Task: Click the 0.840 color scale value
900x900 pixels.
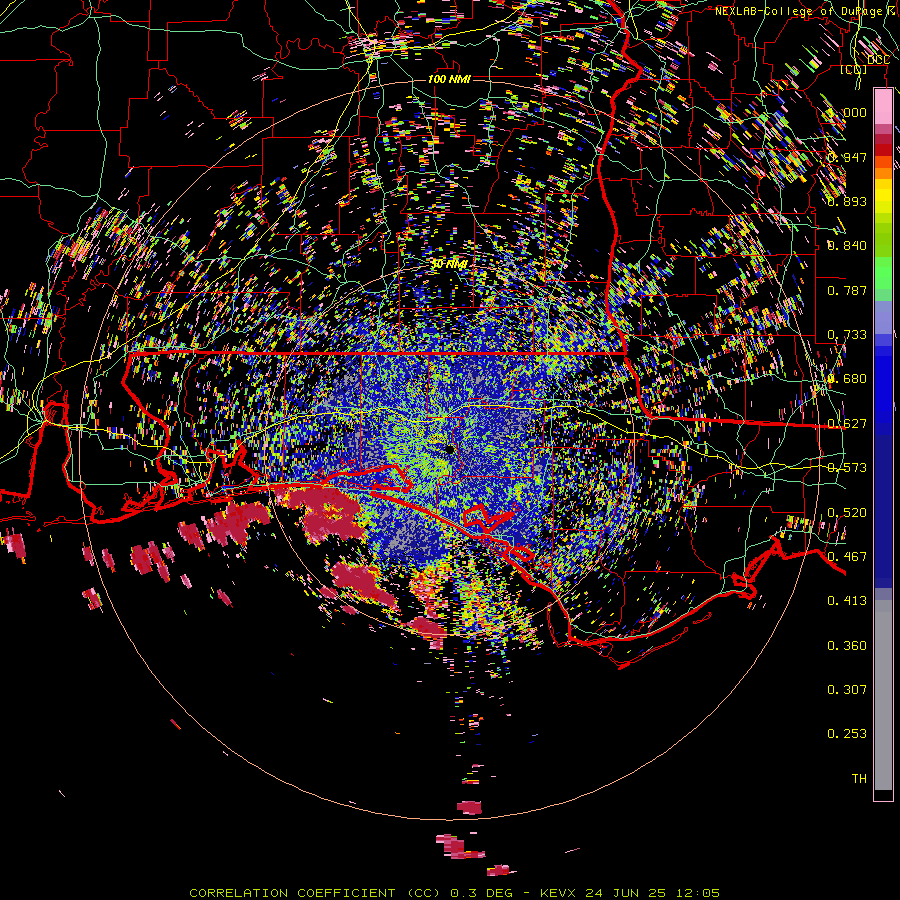Action: pyautogui.click(x=847, y=246)
